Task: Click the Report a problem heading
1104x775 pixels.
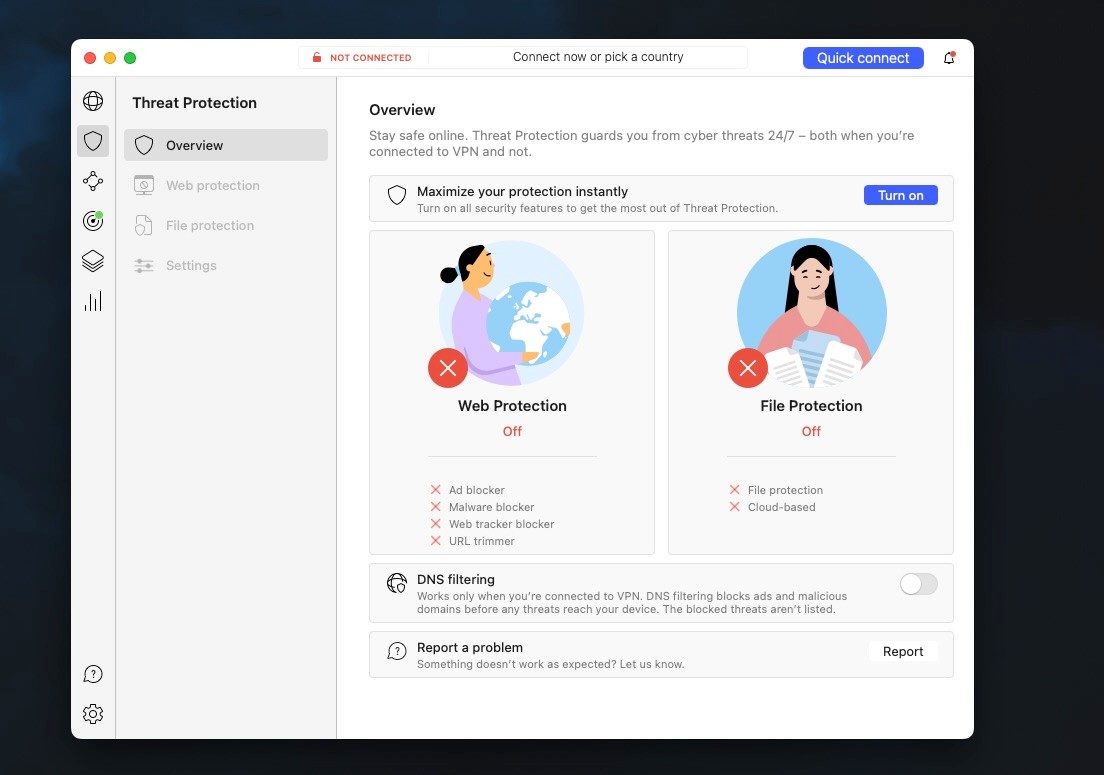Action: click(470, 648)
